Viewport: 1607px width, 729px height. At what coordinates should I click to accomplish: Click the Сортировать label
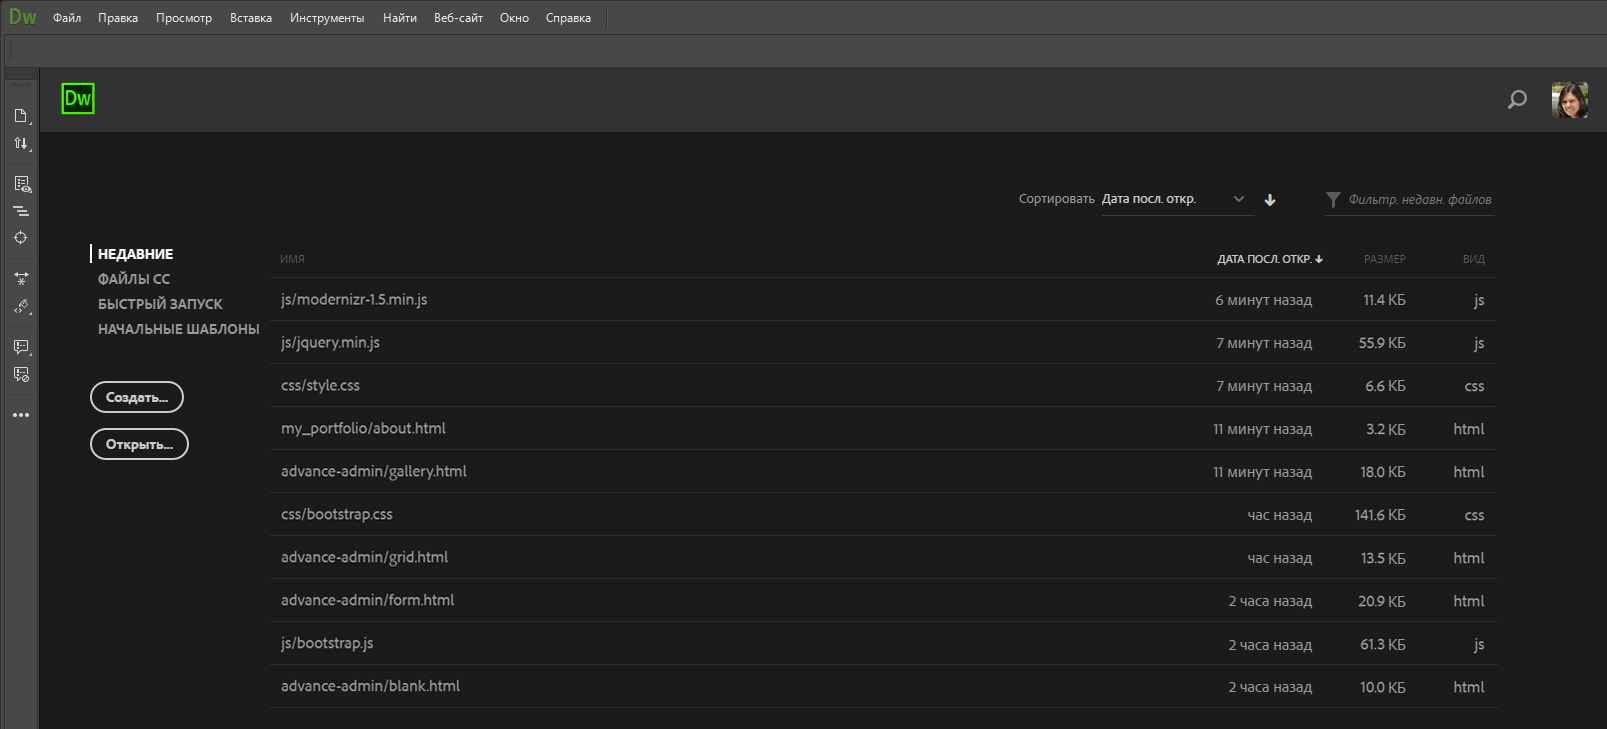click(x=1057, y=199)
